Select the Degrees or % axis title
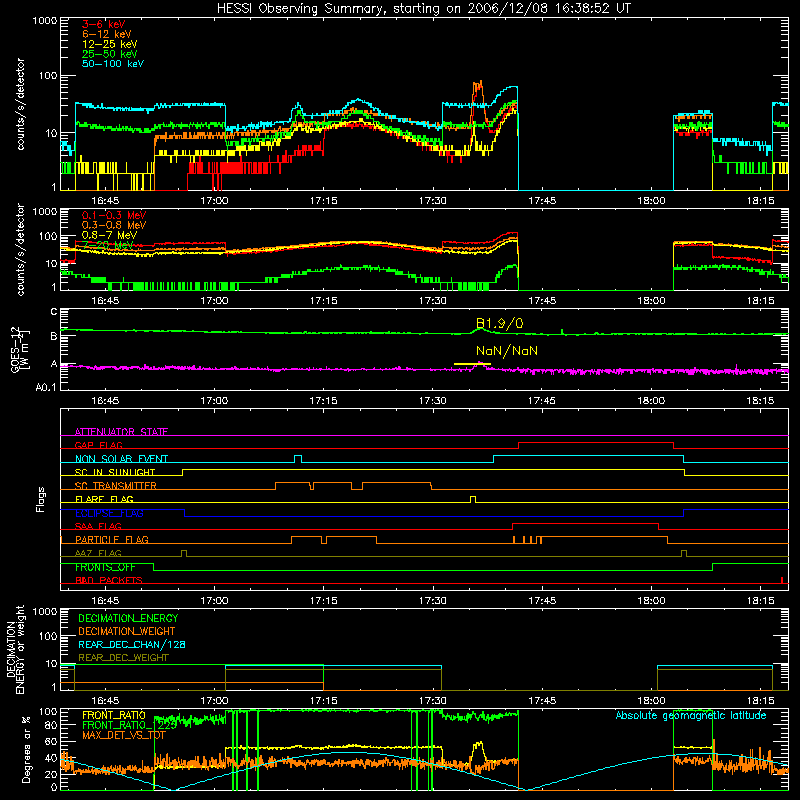 [x=26, y=750]
